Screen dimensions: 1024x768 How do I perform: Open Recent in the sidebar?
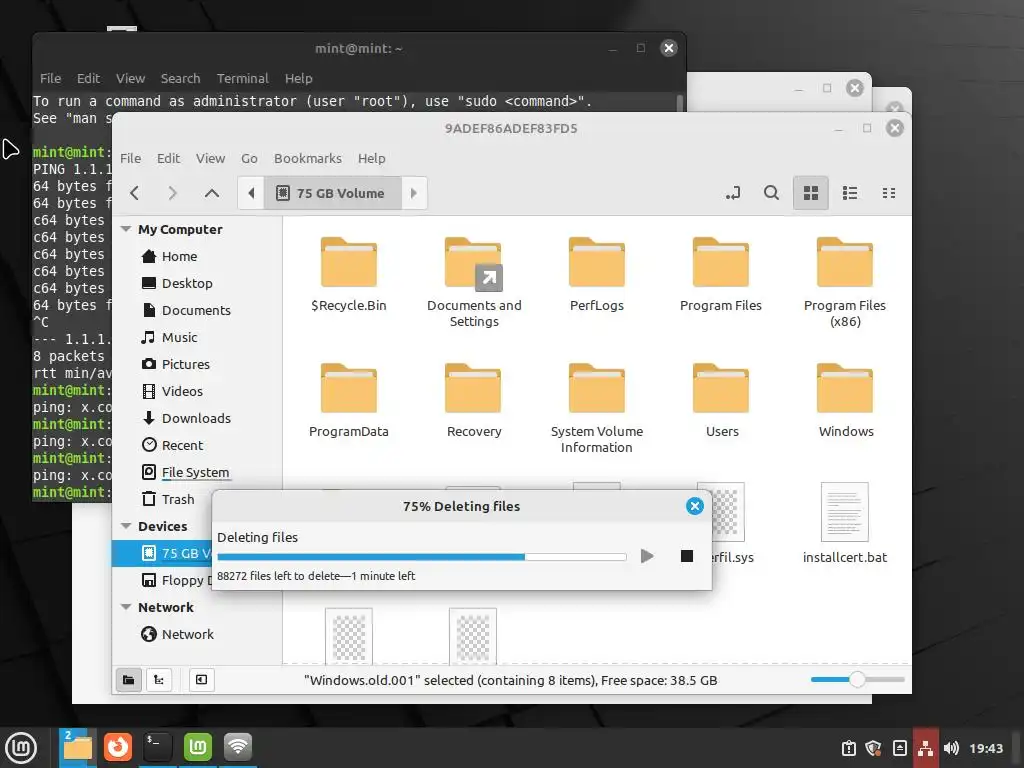197,445
